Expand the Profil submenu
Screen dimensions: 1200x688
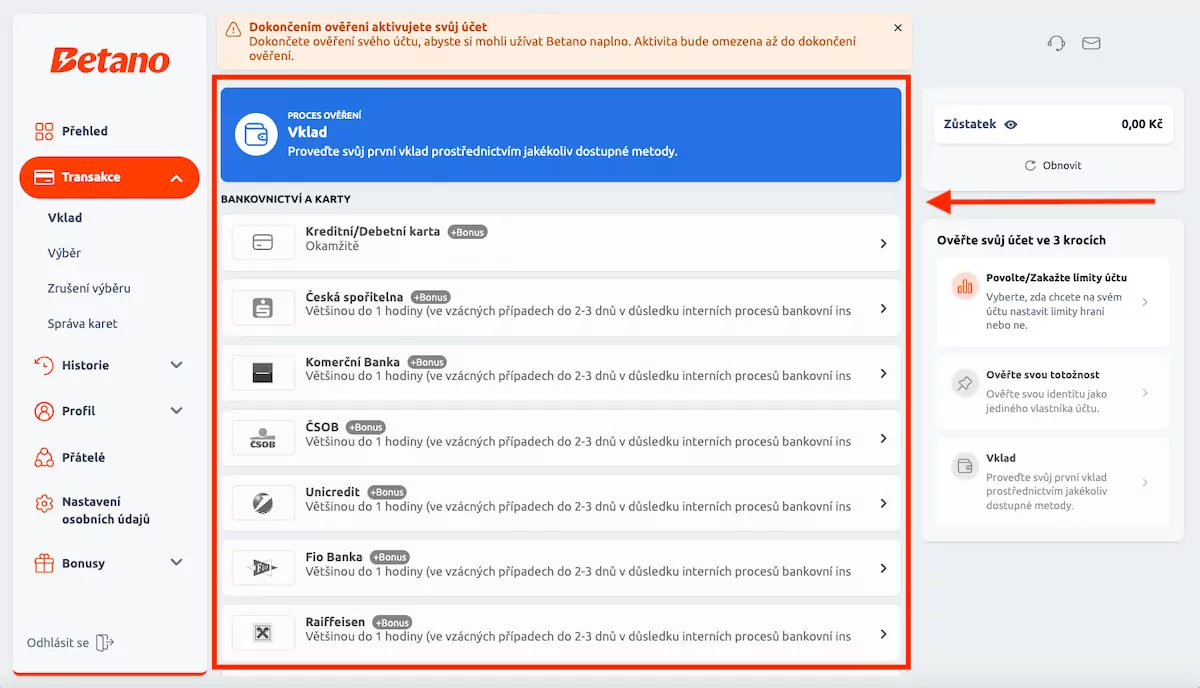pos(176,411)
